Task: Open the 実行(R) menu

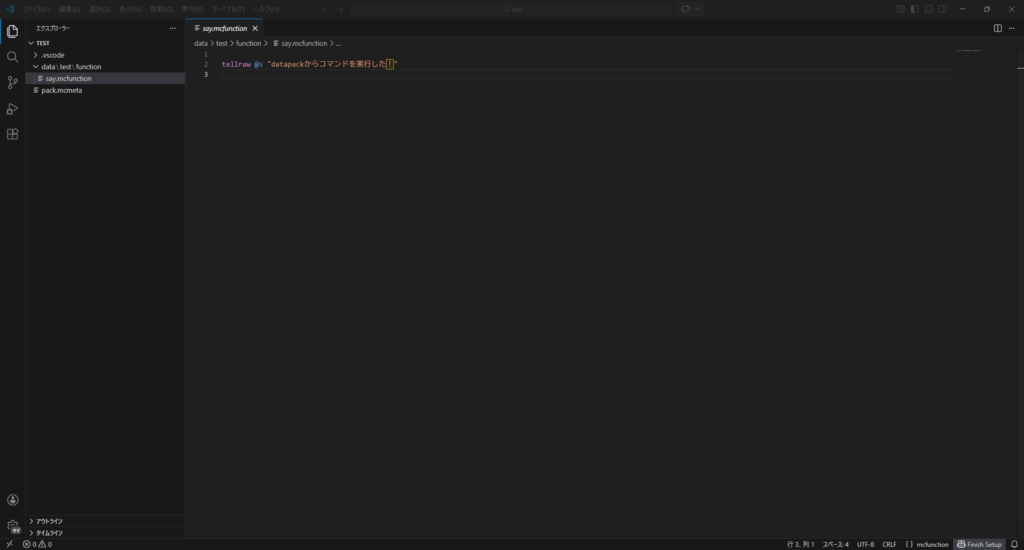Action: point(192,9)
